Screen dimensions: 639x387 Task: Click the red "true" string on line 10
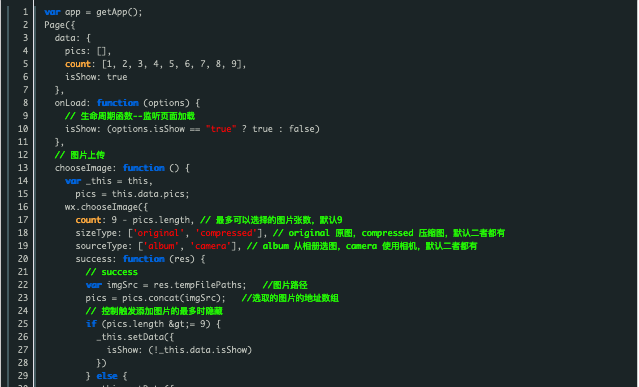[x=221, y=129]
